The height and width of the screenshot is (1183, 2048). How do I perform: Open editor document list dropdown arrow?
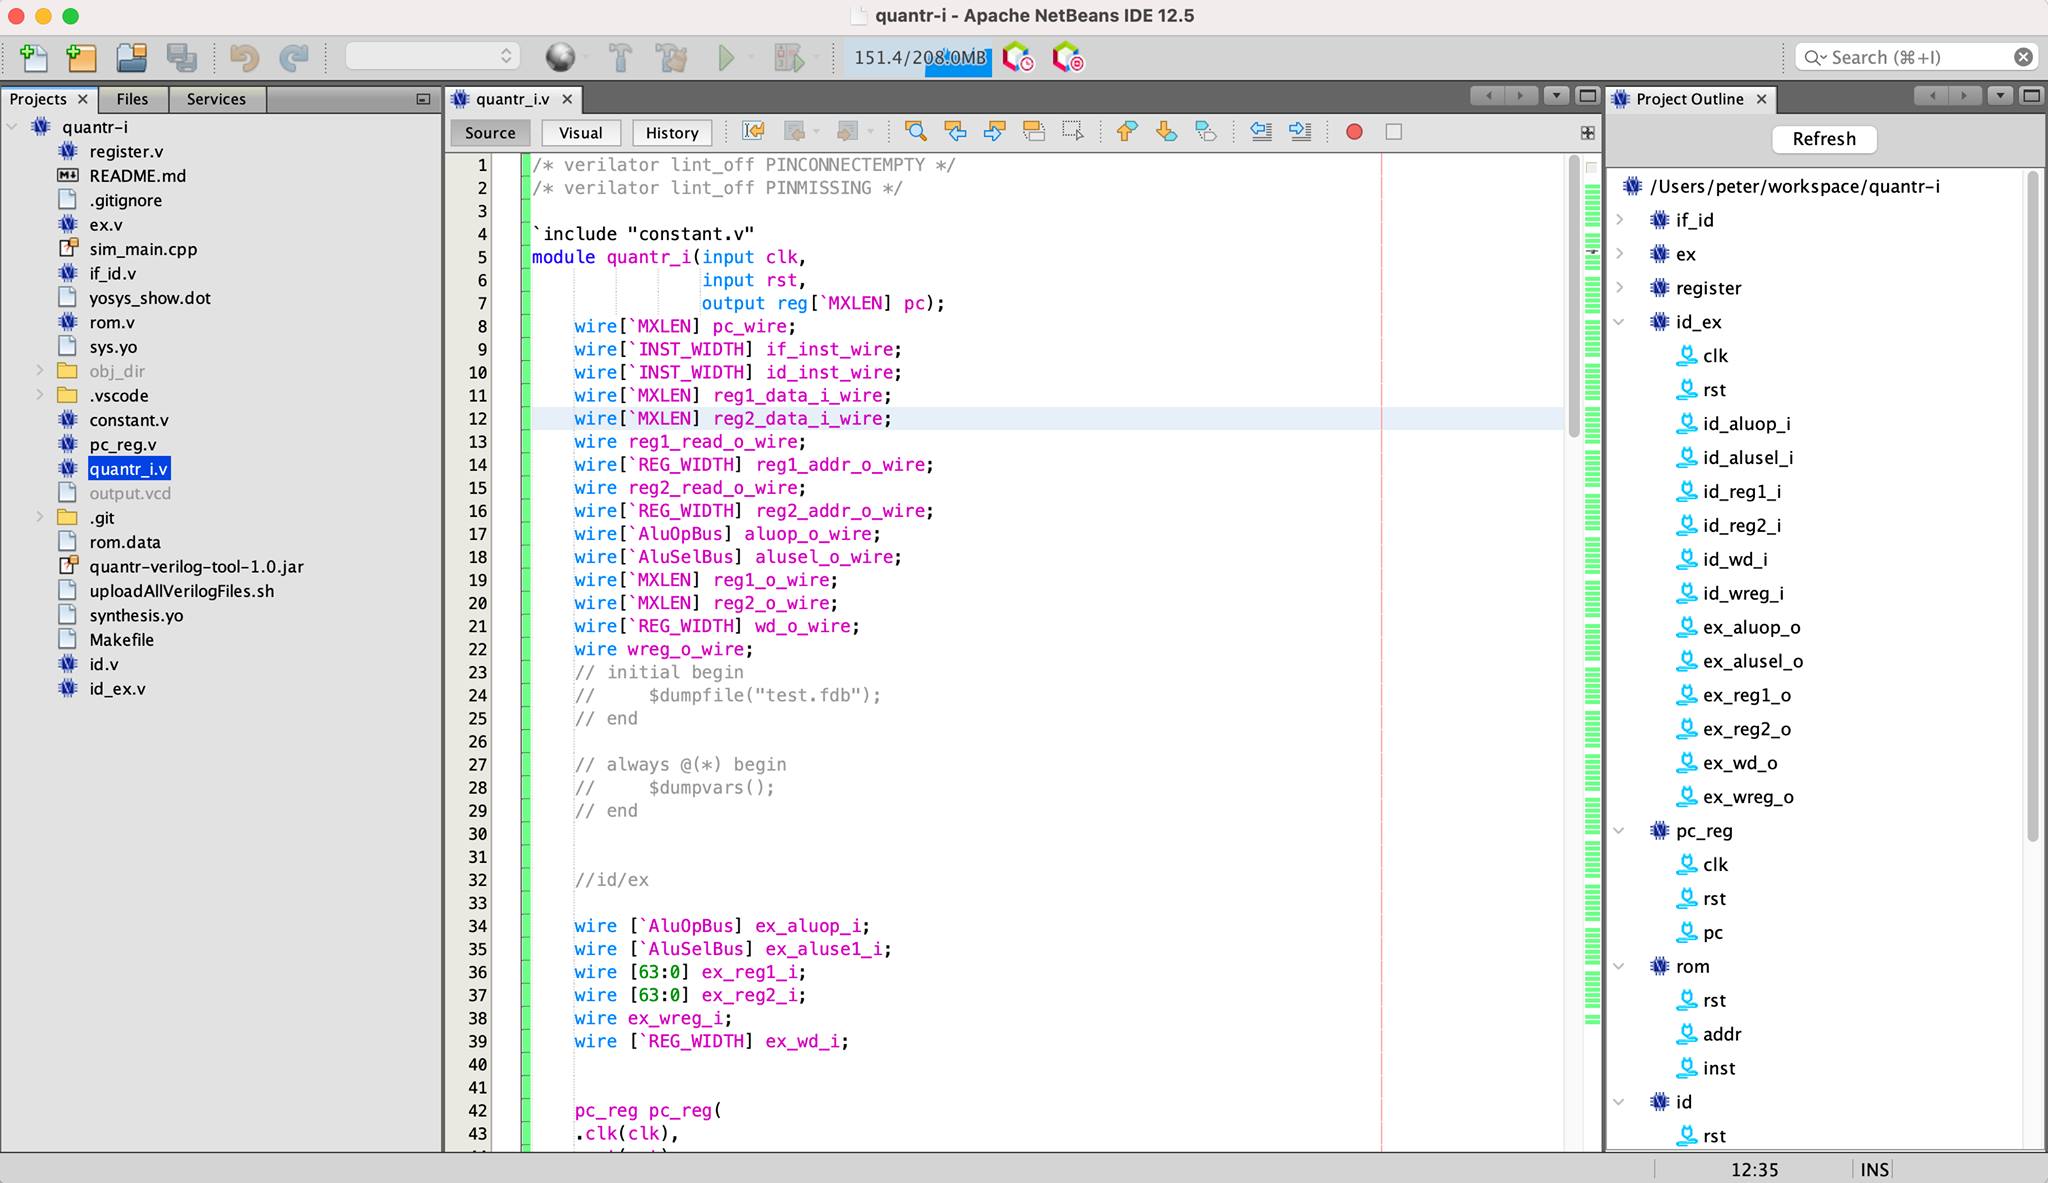(1556, 96)
